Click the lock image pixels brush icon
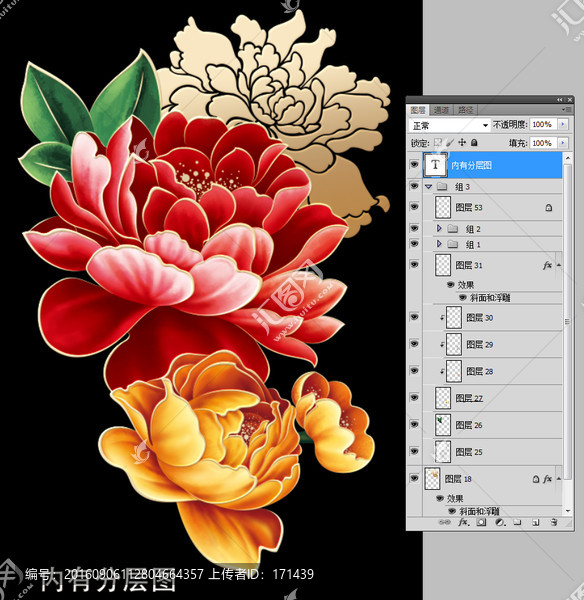This screenshot has height=600, width=584. [x=450, y=143]
